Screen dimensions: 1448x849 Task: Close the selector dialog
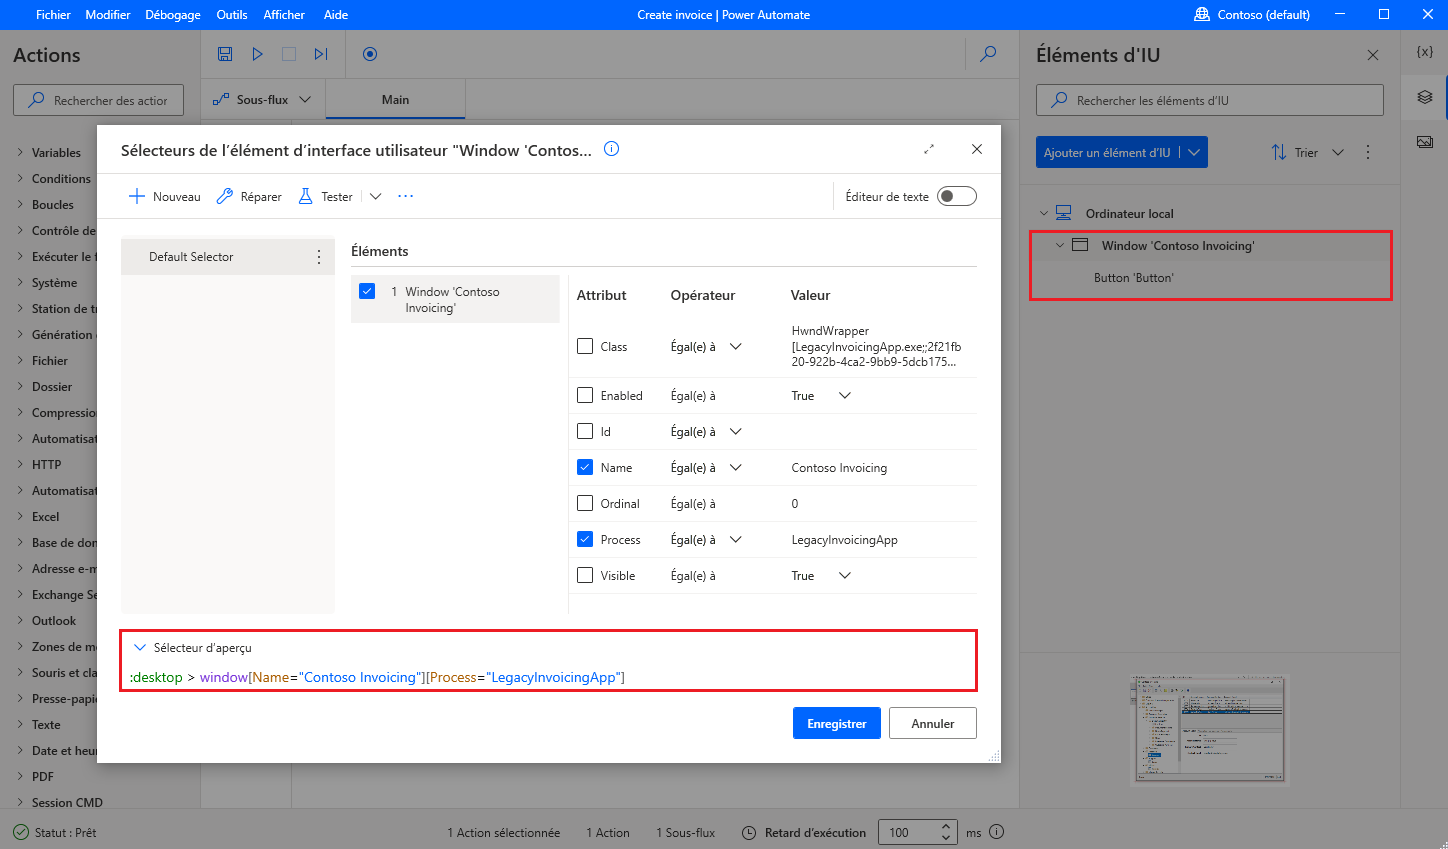977,149
